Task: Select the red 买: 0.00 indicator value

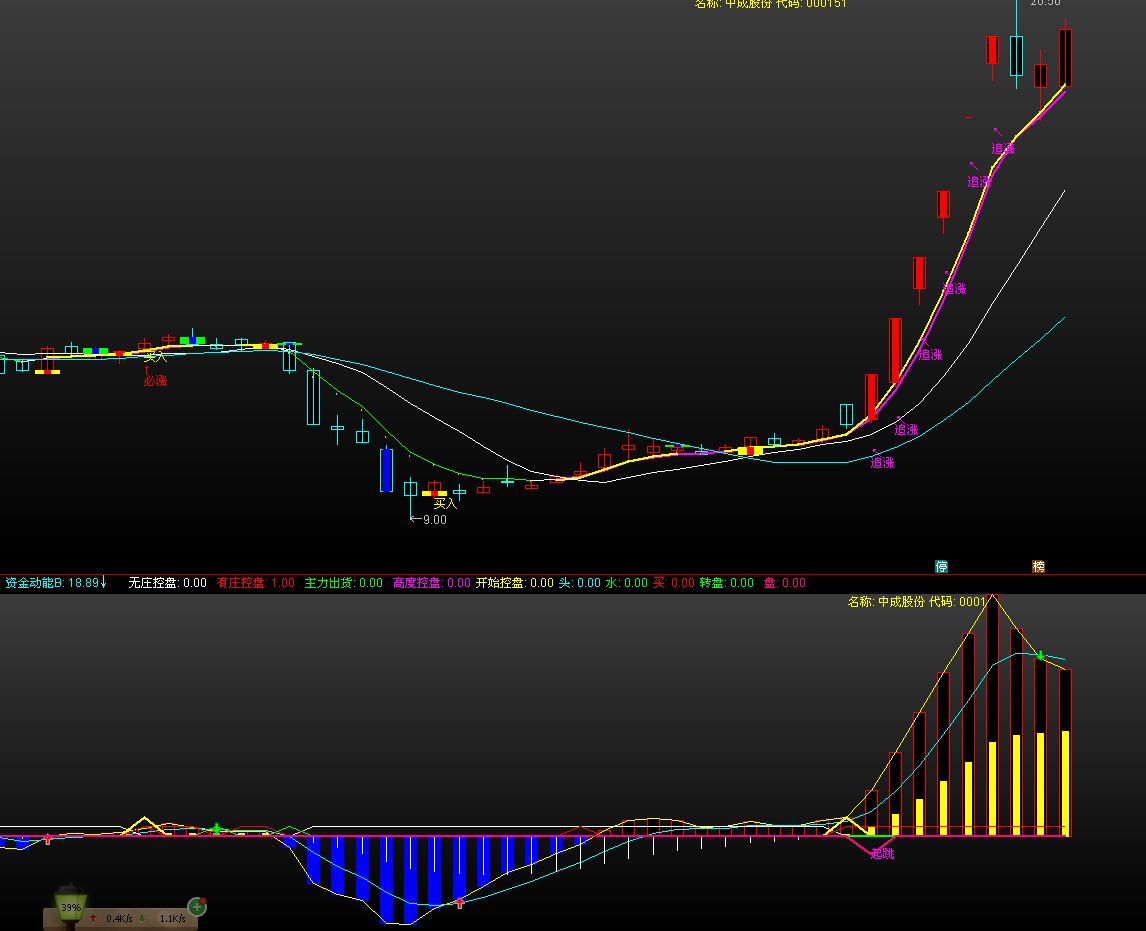Action: [x=673, y=582]
